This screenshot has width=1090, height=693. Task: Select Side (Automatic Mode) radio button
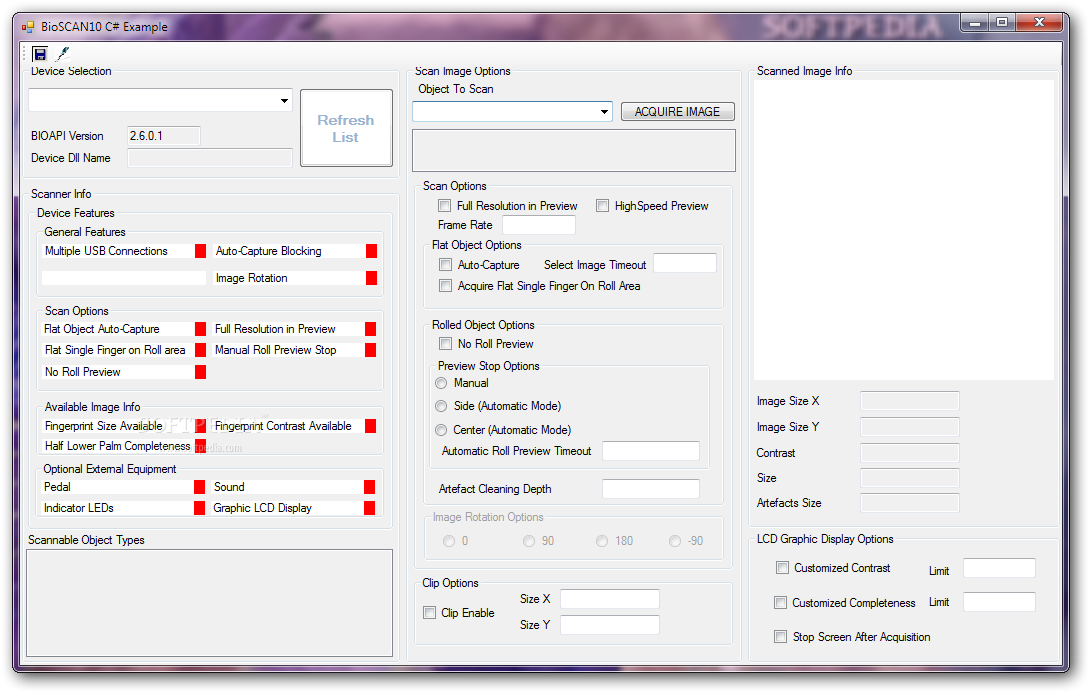(x=441, y=406)
